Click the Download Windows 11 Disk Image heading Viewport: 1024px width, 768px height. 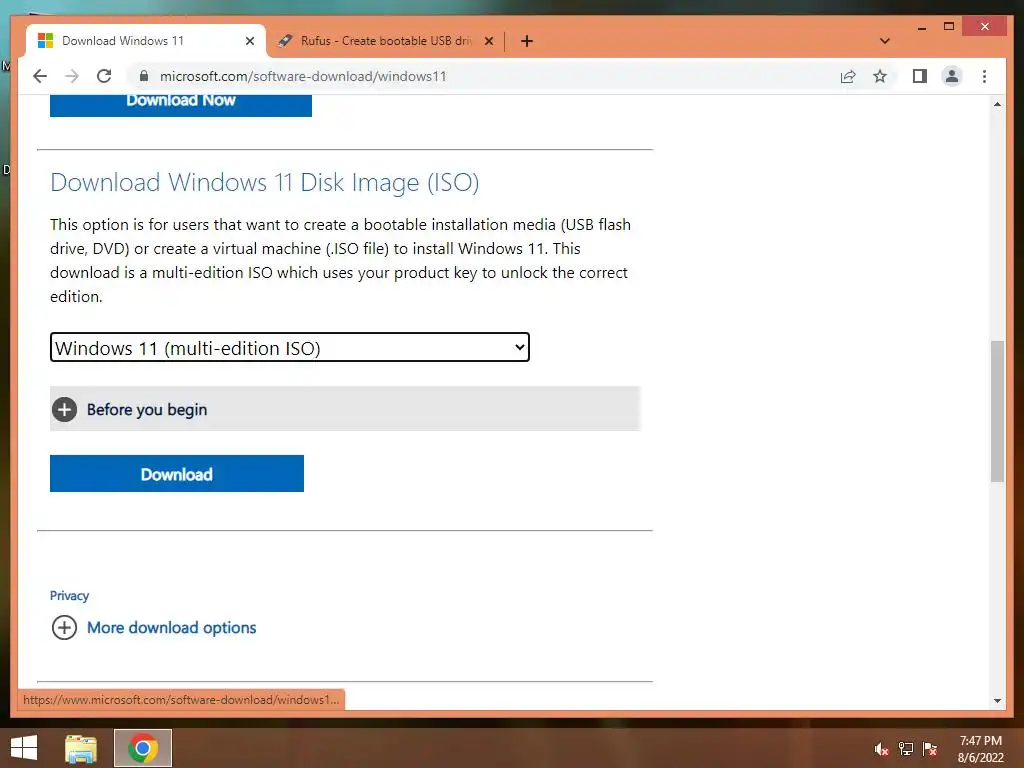pos(264,182)
